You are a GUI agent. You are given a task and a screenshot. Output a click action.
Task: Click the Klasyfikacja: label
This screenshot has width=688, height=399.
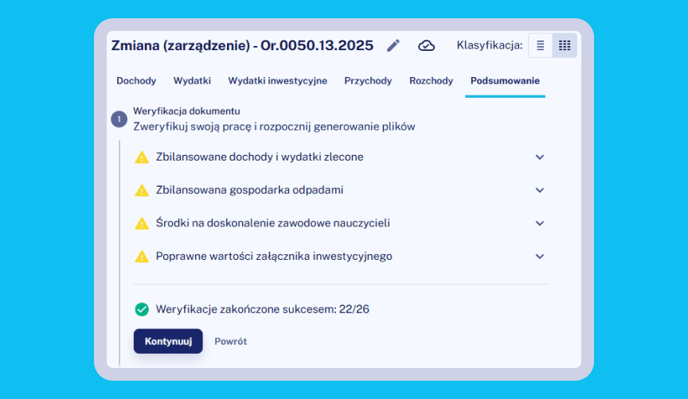(x=490, y=46)
